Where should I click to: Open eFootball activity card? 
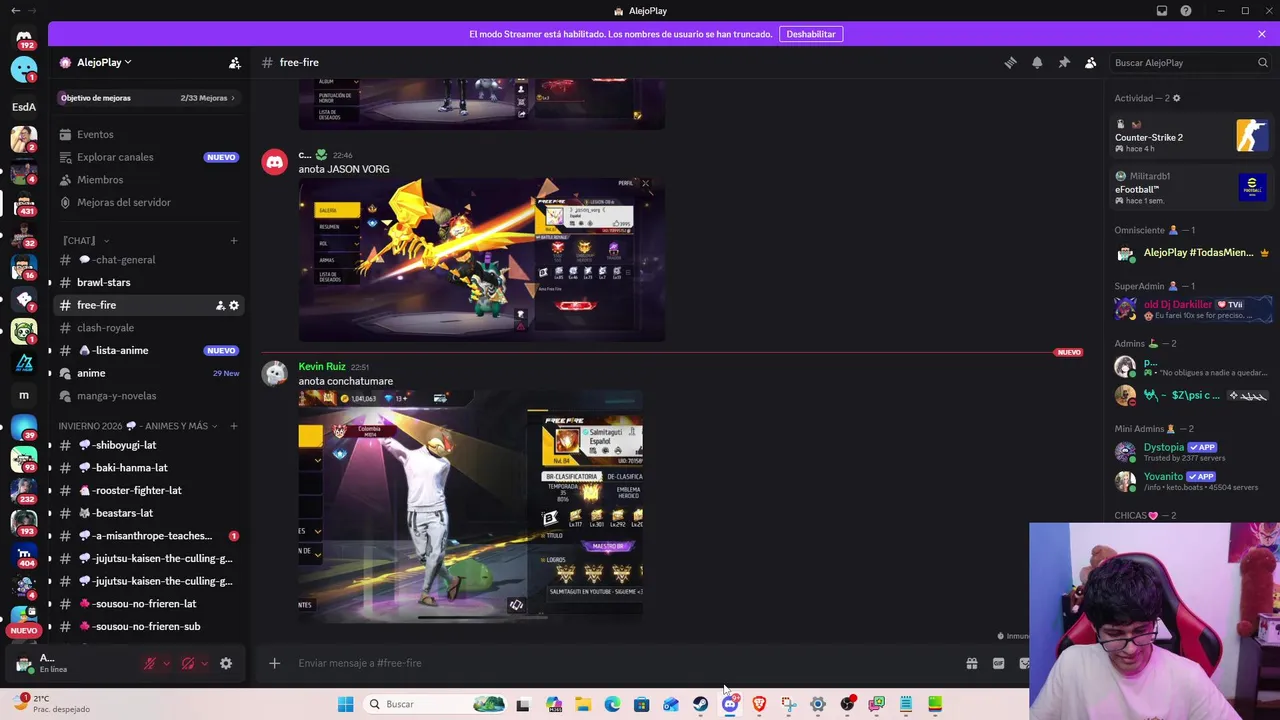tap(1192, 188)
